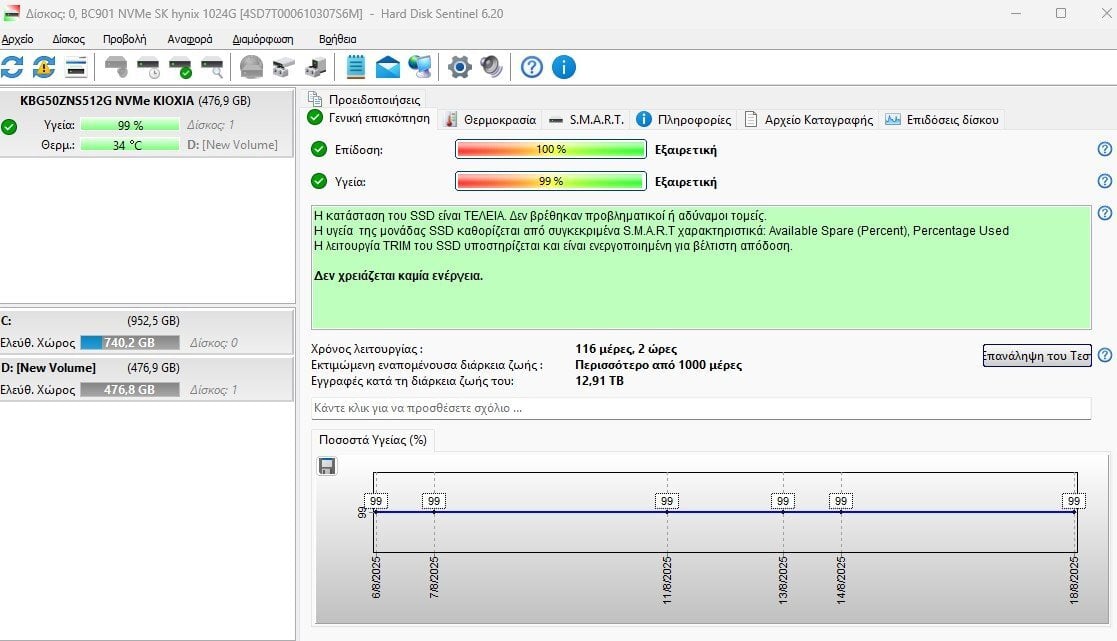Click the 18/8/2025 data point on graph
The width and height of the screenshot is (1117, 641).
click(1075, 511)
